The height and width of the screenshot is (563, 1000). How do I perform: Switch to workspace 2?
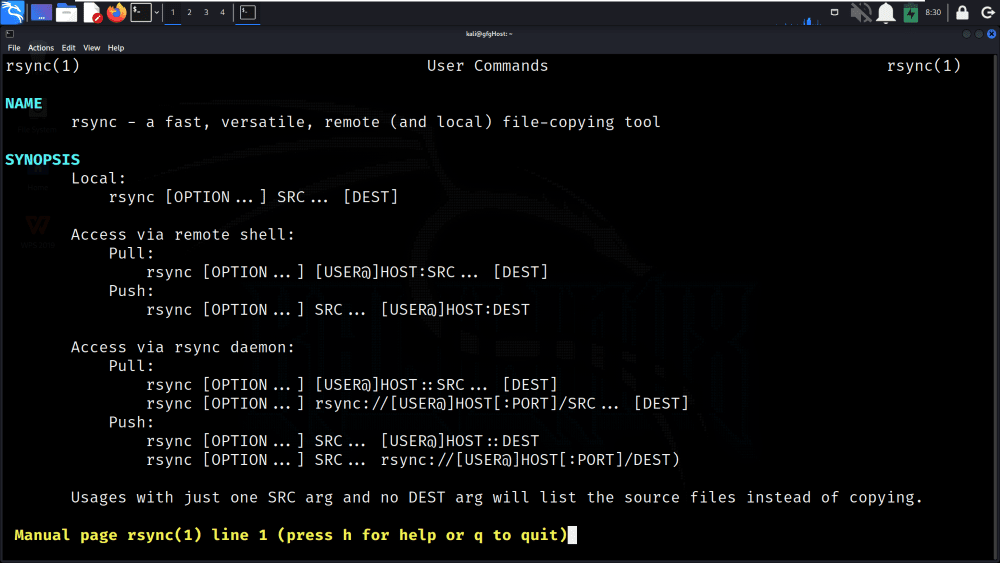[189, 12]
